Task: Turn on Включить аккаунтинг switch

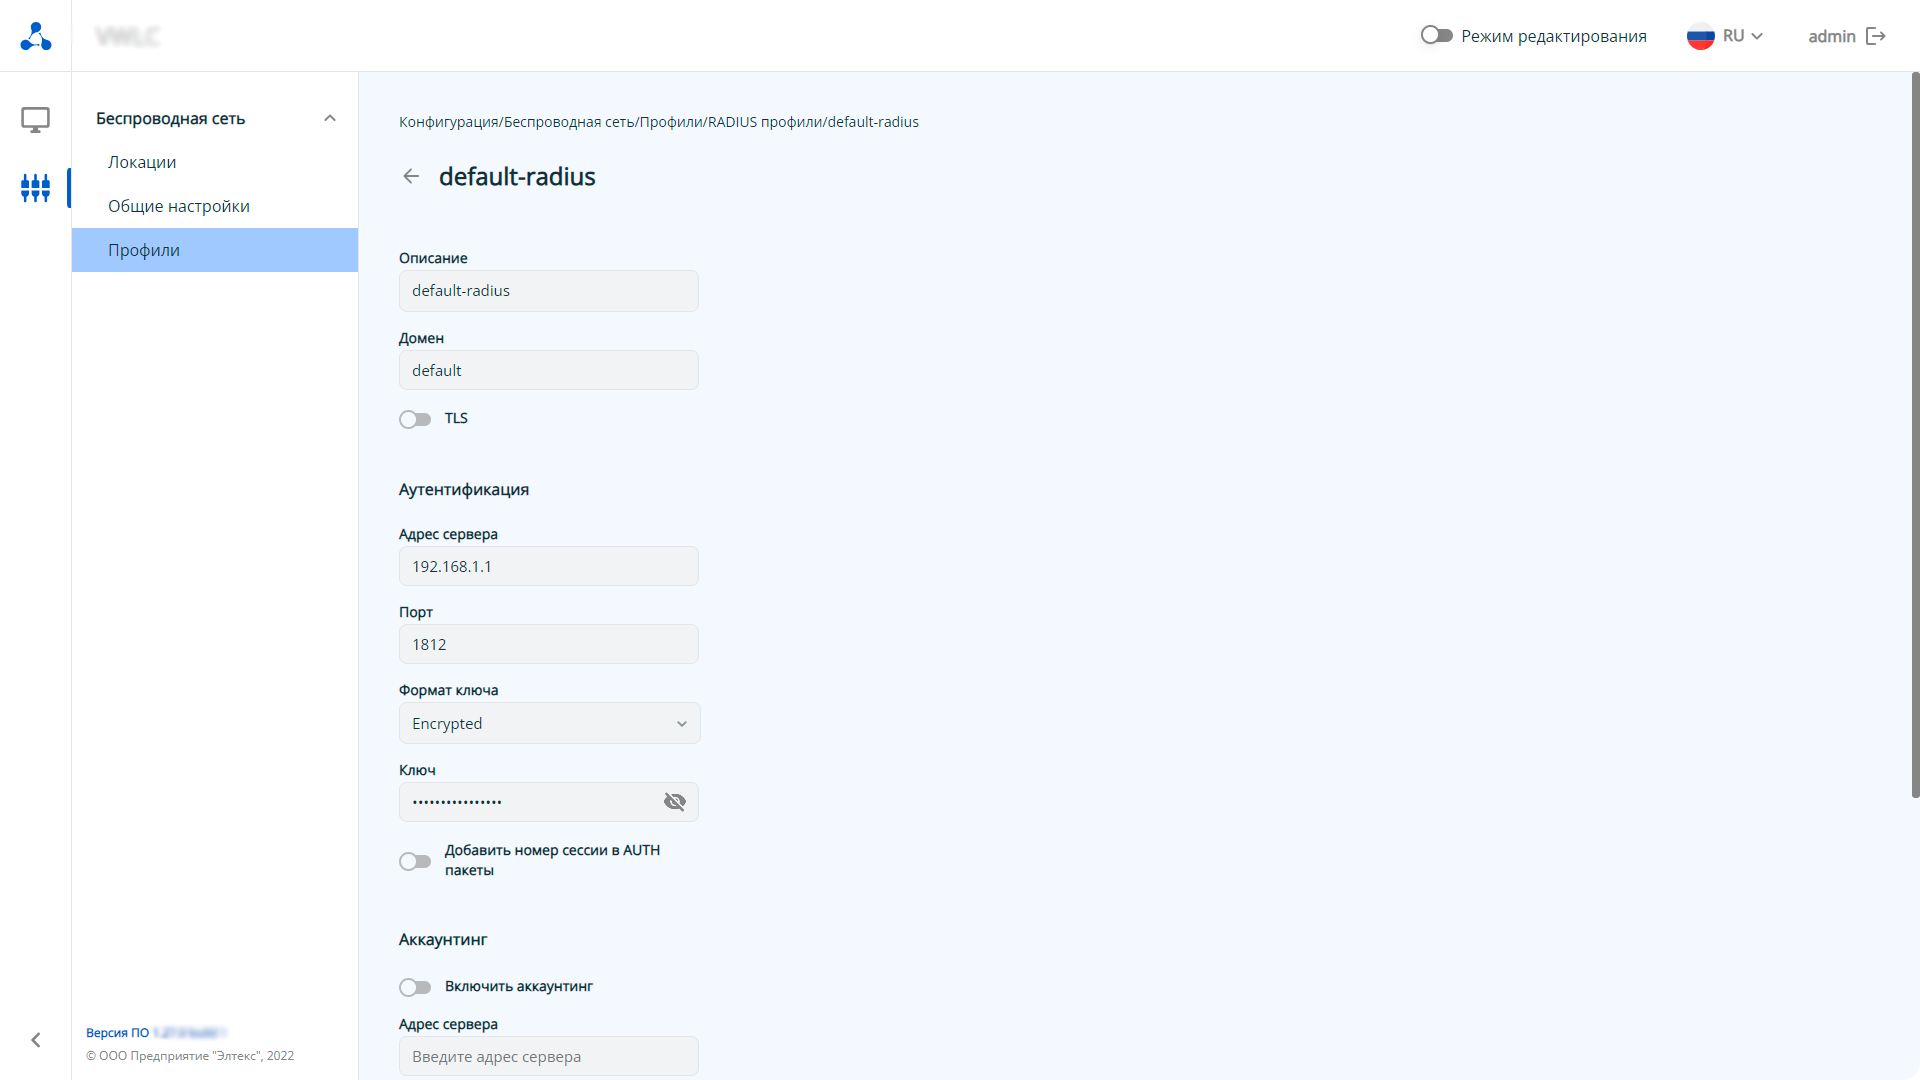Action: (x=415, y=987)
